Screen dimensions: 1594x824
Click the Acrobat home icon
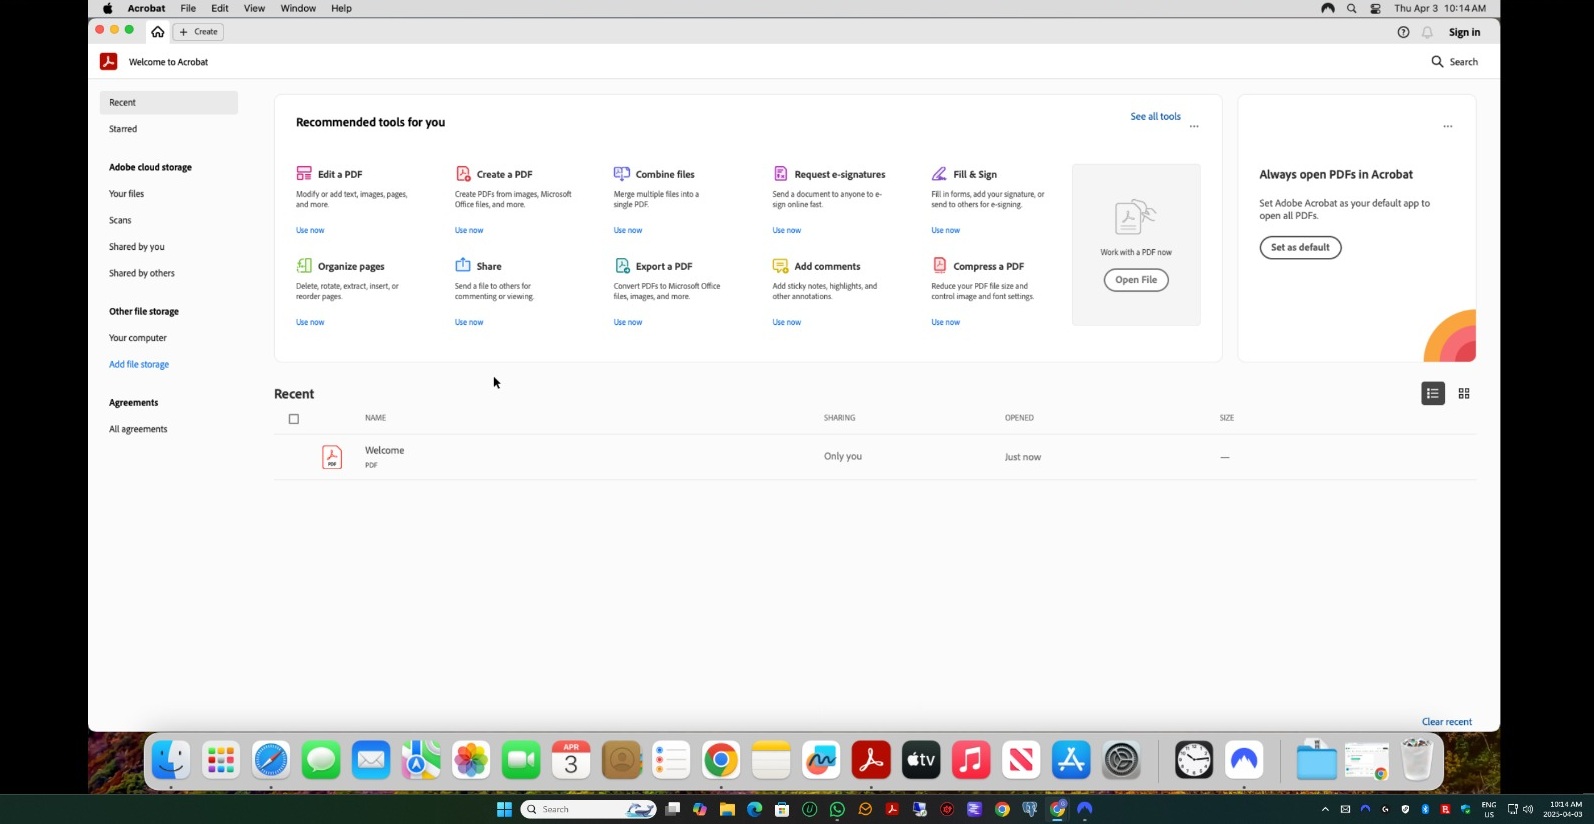pos(157,32)
